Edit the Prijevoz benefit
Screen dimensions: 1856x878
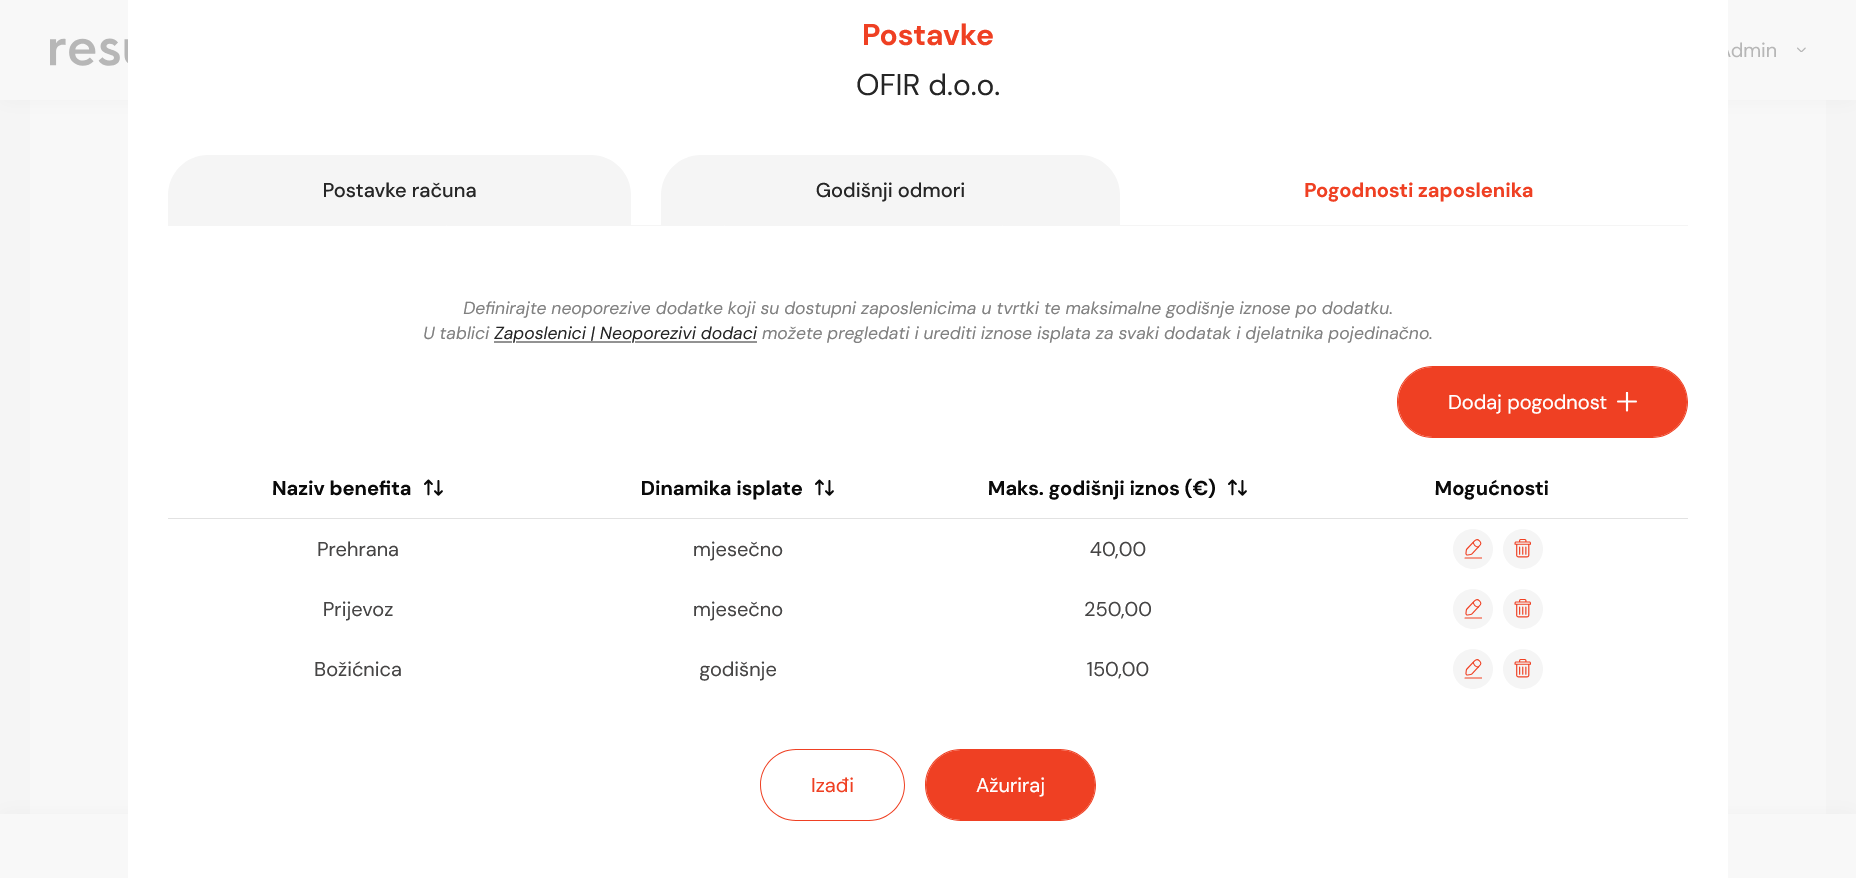(x=1472, y=609)
